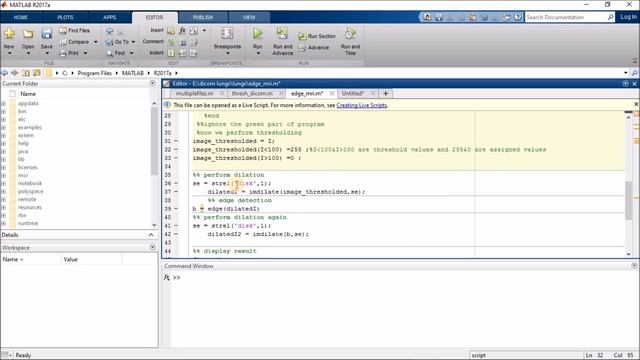Click the Command Window prompt
This screenshot has width=640, height=360.
coord(176,278)
